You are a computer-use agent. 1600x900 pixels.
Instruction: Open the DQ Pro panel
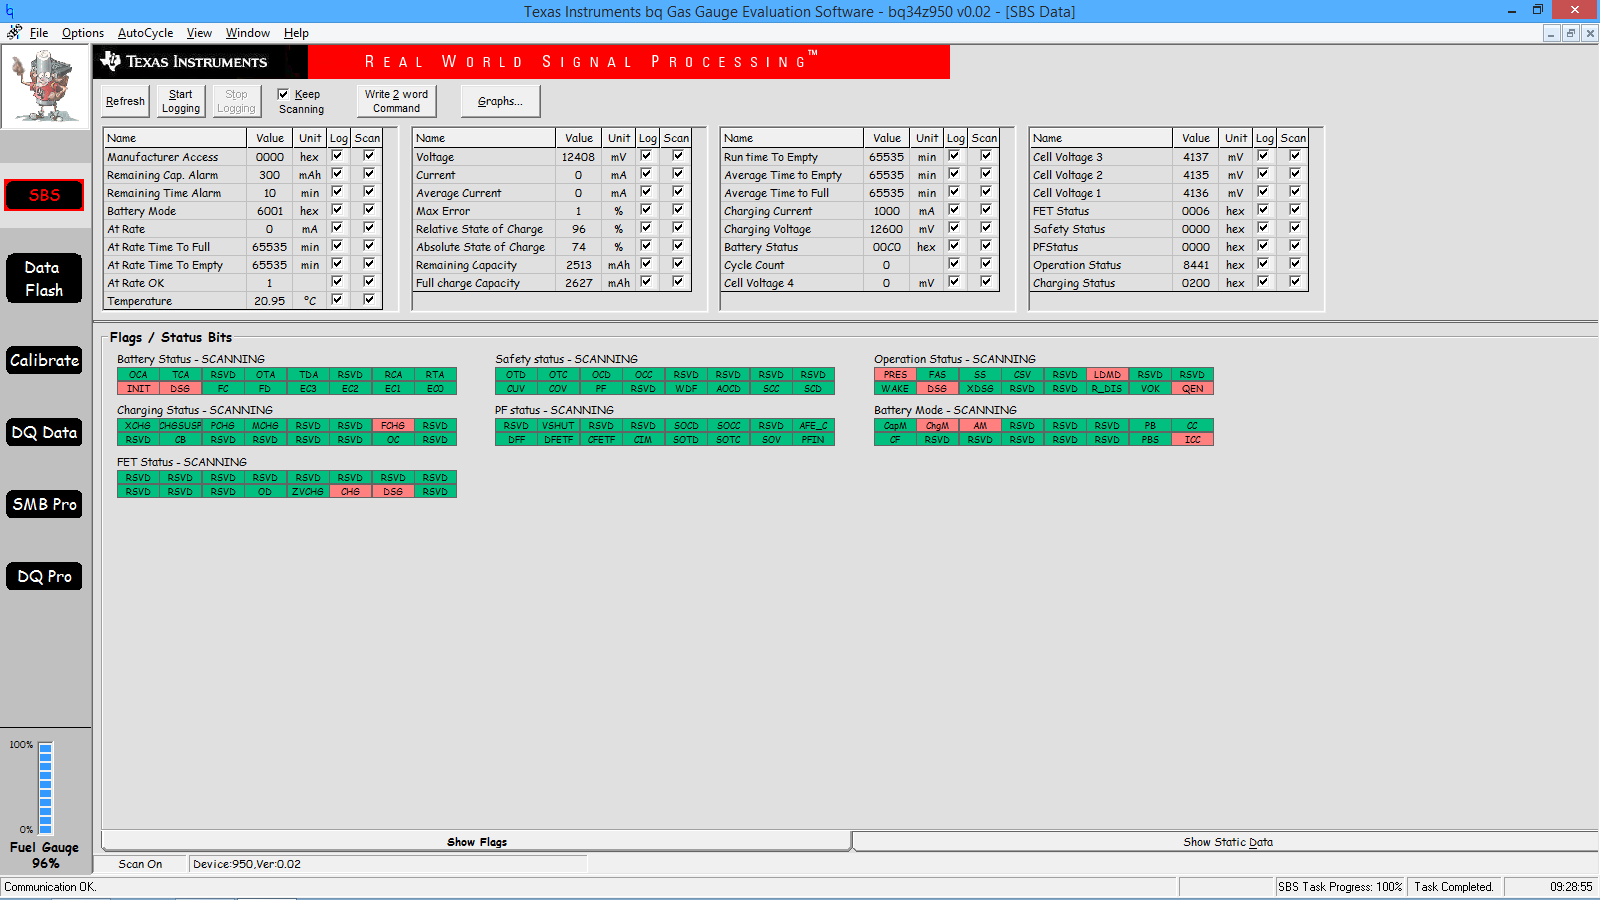[44, 576]
